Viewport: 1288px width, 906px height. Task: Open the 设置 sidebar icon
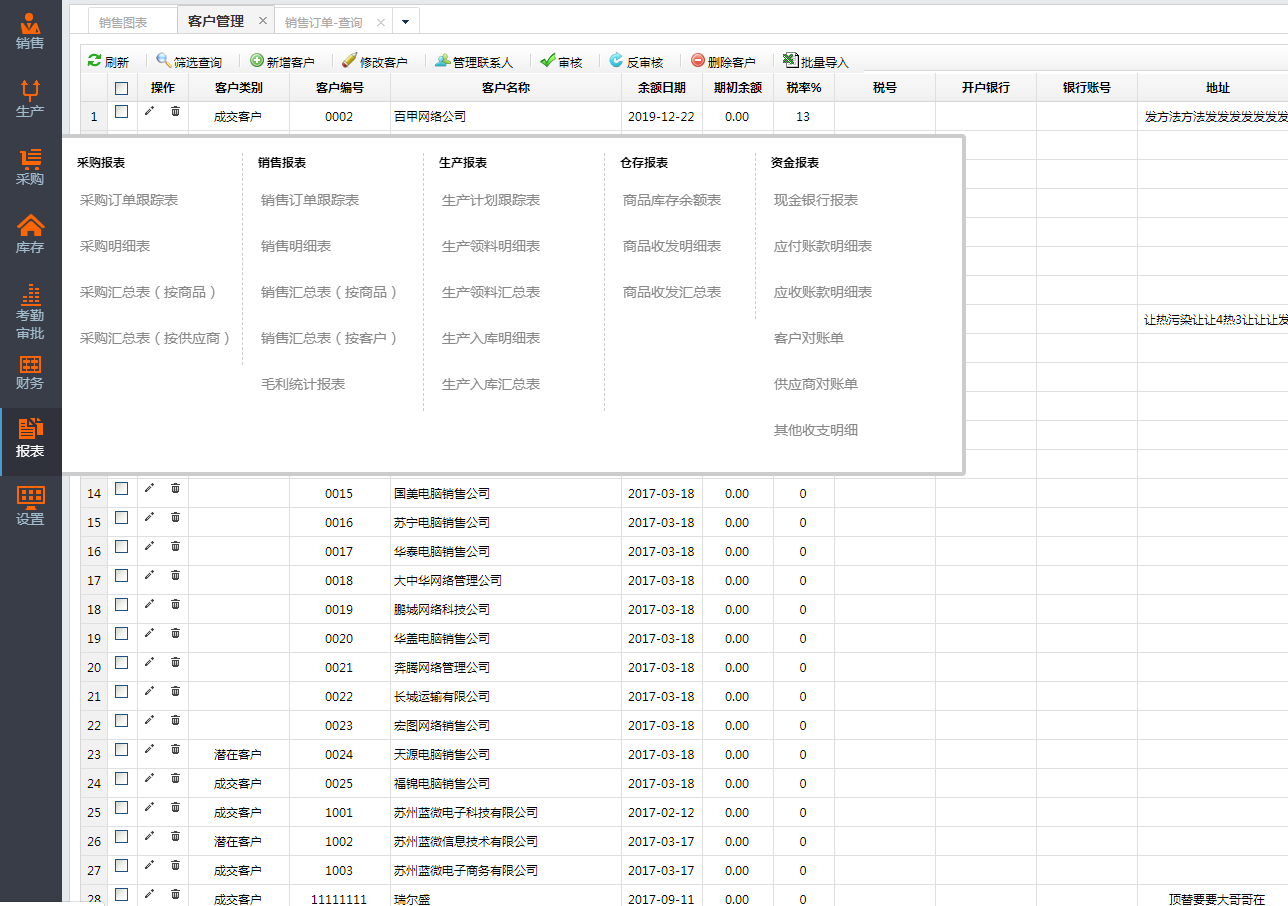[x=30, y=506]
